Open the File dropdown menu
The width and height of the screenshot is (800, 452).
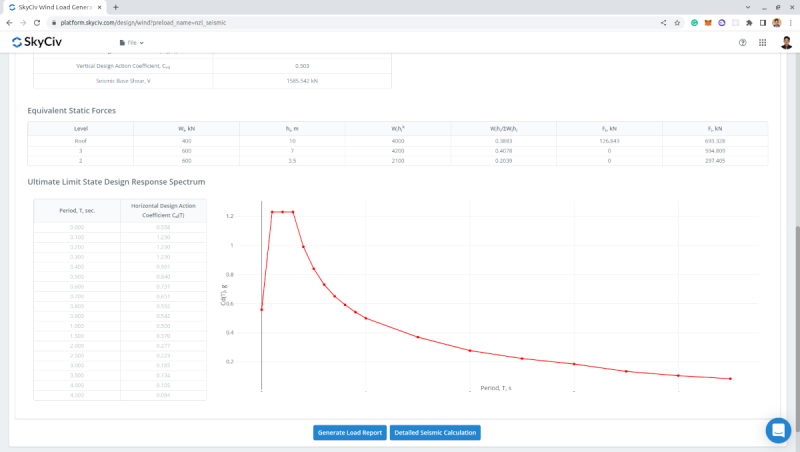click(131, 43)
